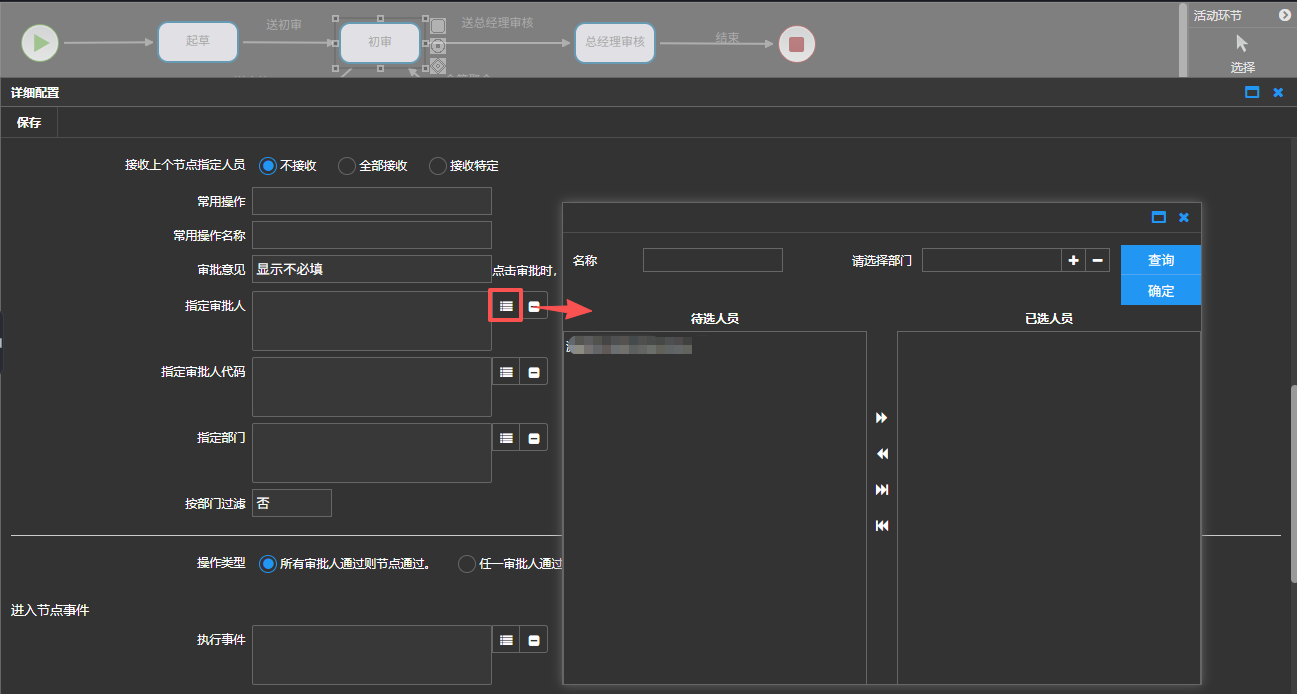Viewport: 1297px width, 694px height.
Task: Confirm selection with the 确定 button
Action: point(1160,291)
